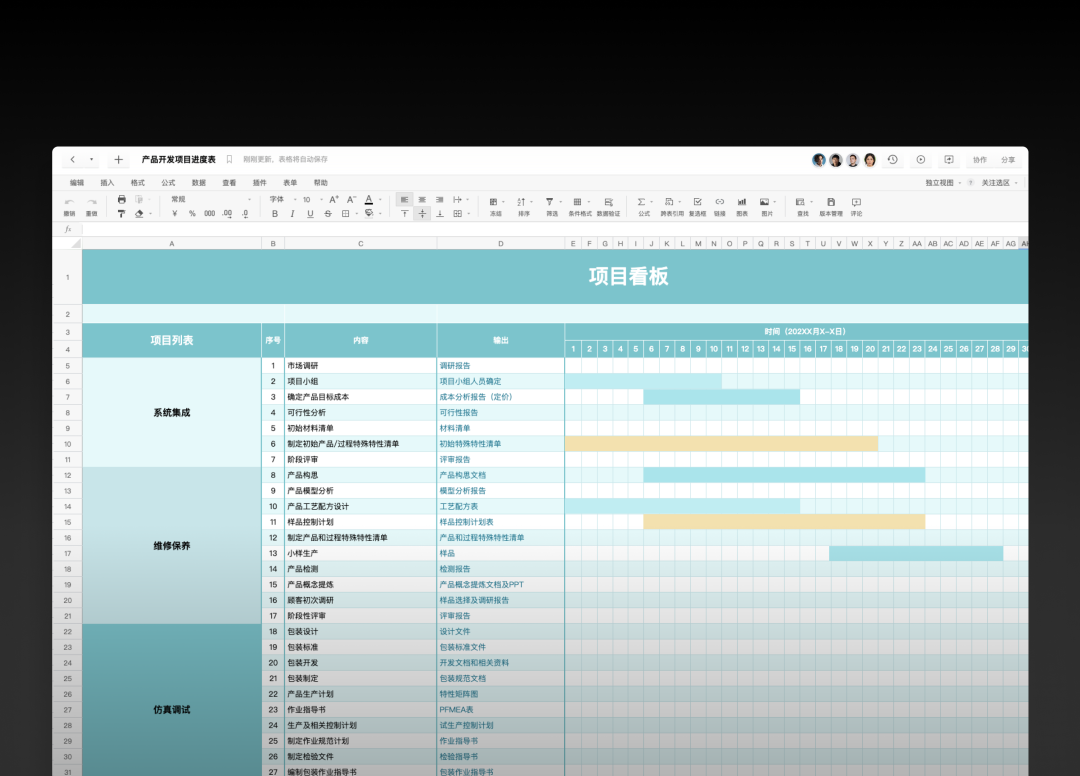The image size is (1080, 776).
Task: Open the 编辑 menu
Action: [x=76, y=183]
